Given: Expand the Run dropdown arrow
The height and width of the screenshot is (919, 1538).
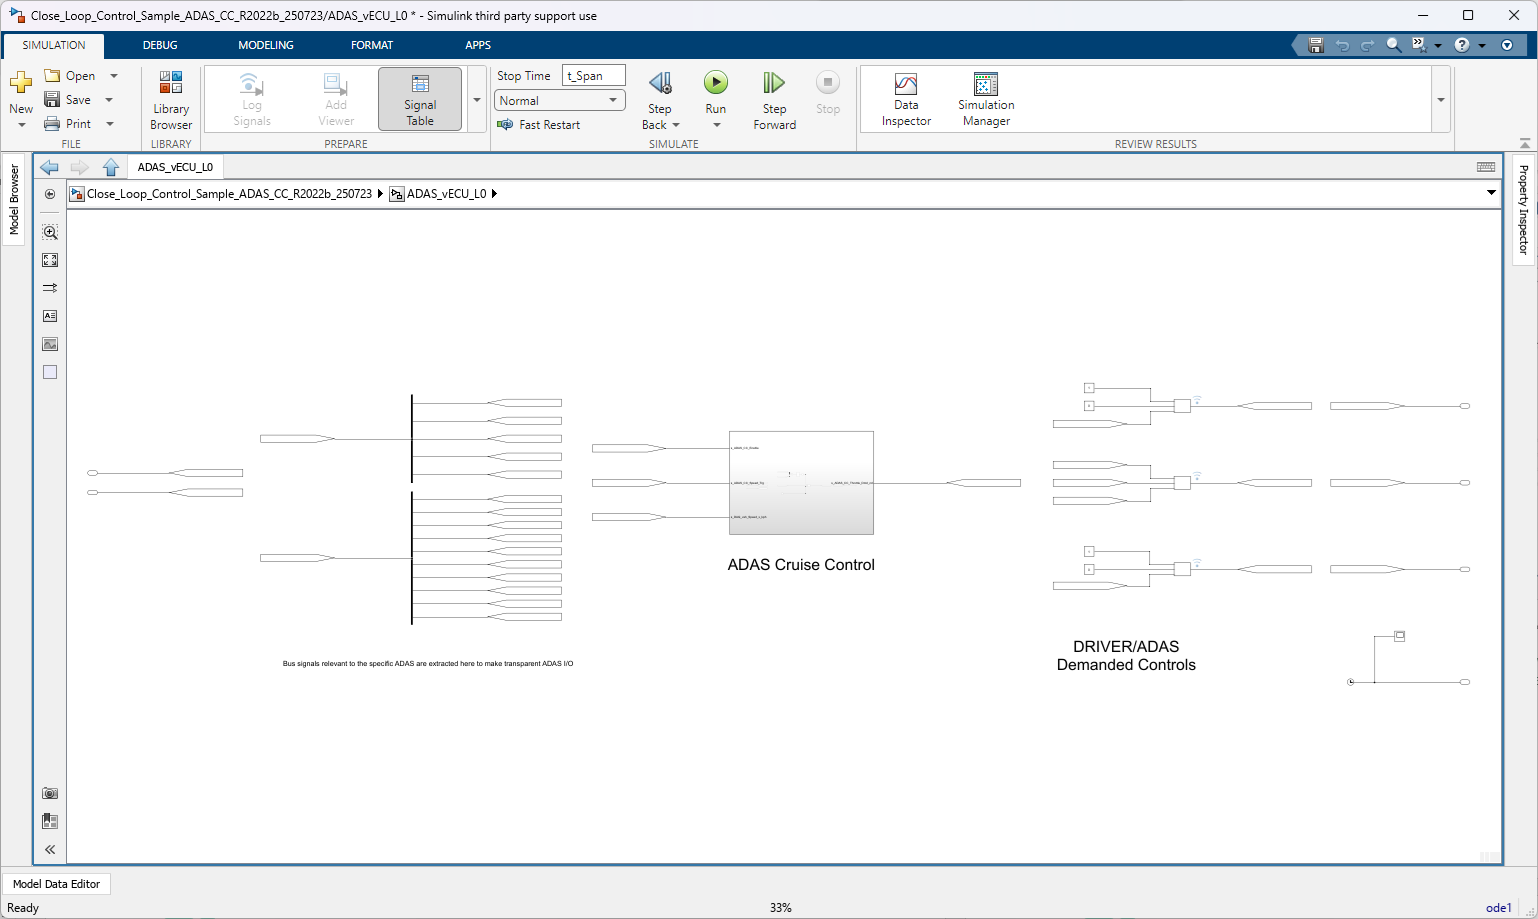Looking at the screenshot, I should 716,125.
